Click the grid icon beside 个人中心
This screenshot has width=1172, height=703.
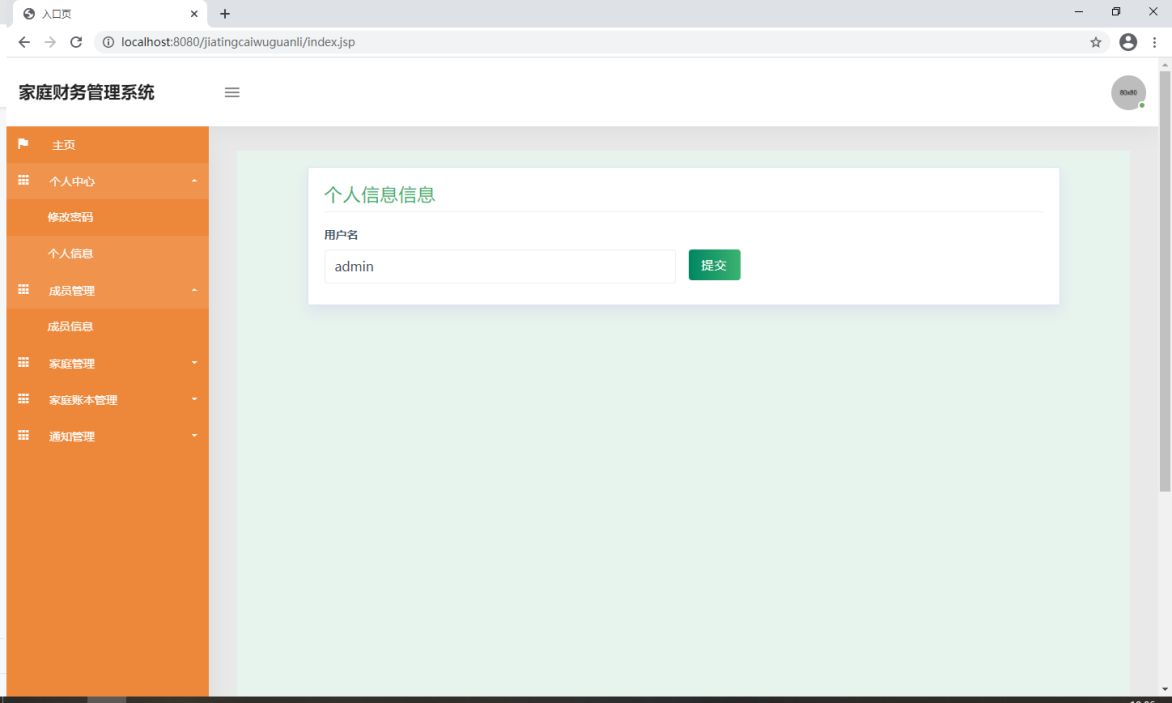(x=23, y=180)
